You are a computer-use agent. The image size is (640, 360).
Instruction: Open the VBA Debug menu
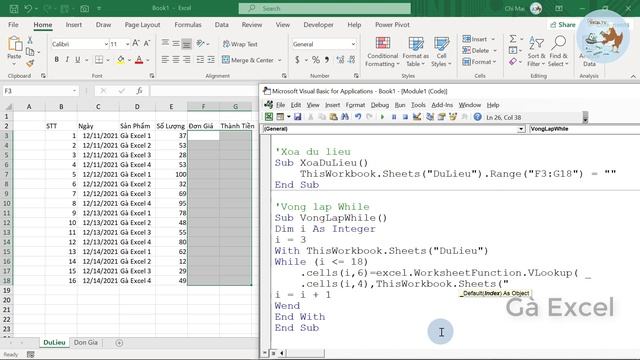[380, 105]
